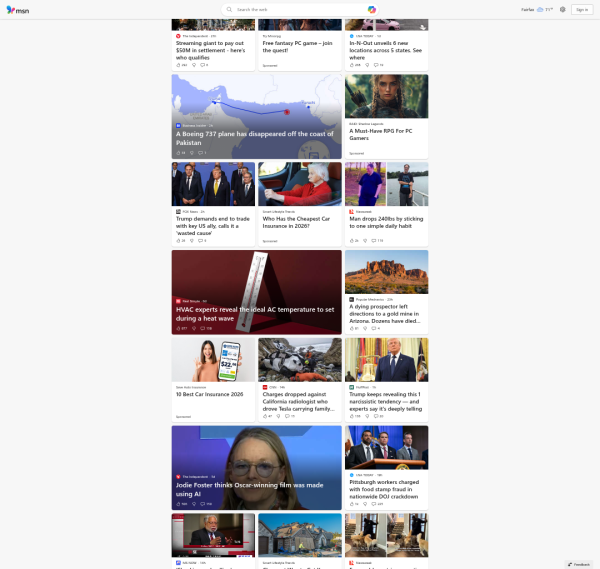Click the Fairfax weather location text
The height and width of the screenshot is (569, 600).
click(527, 10)
